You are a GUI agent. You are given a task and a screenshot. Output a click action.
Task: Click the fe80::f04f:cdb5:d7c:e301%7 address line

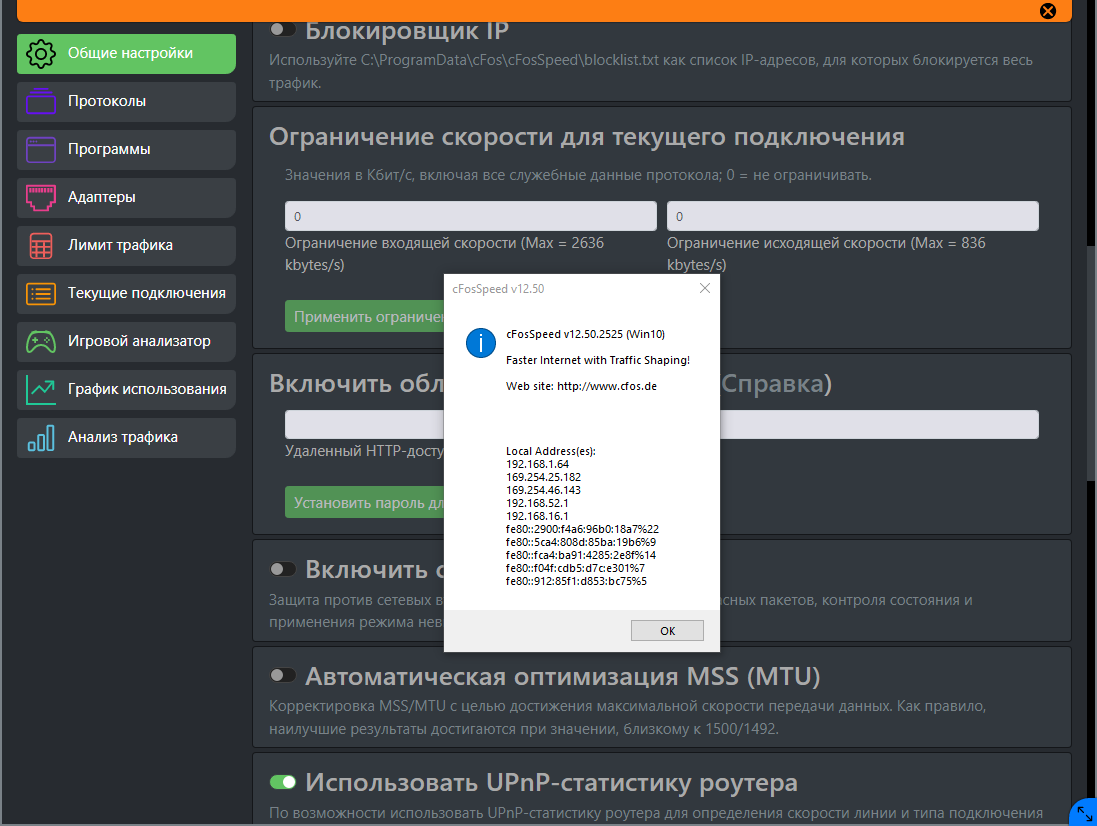[575, 568]
